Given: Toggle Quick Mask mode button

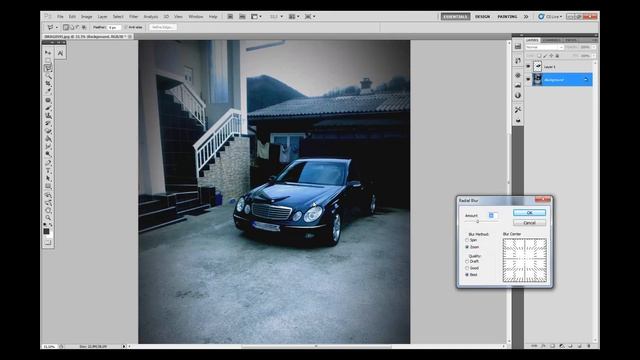Looking at the screenshot, I should point(48,242).
